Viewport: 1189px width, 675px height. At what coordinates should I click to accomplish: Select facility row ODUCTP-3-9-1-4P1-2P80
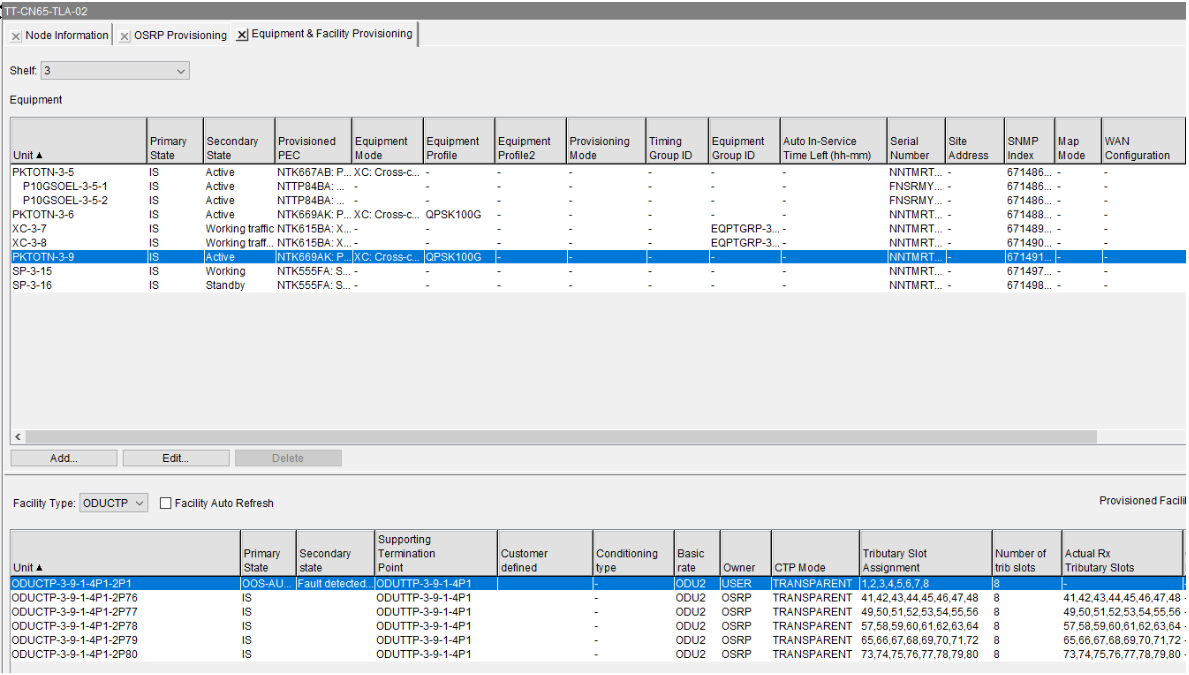point(598,655)
